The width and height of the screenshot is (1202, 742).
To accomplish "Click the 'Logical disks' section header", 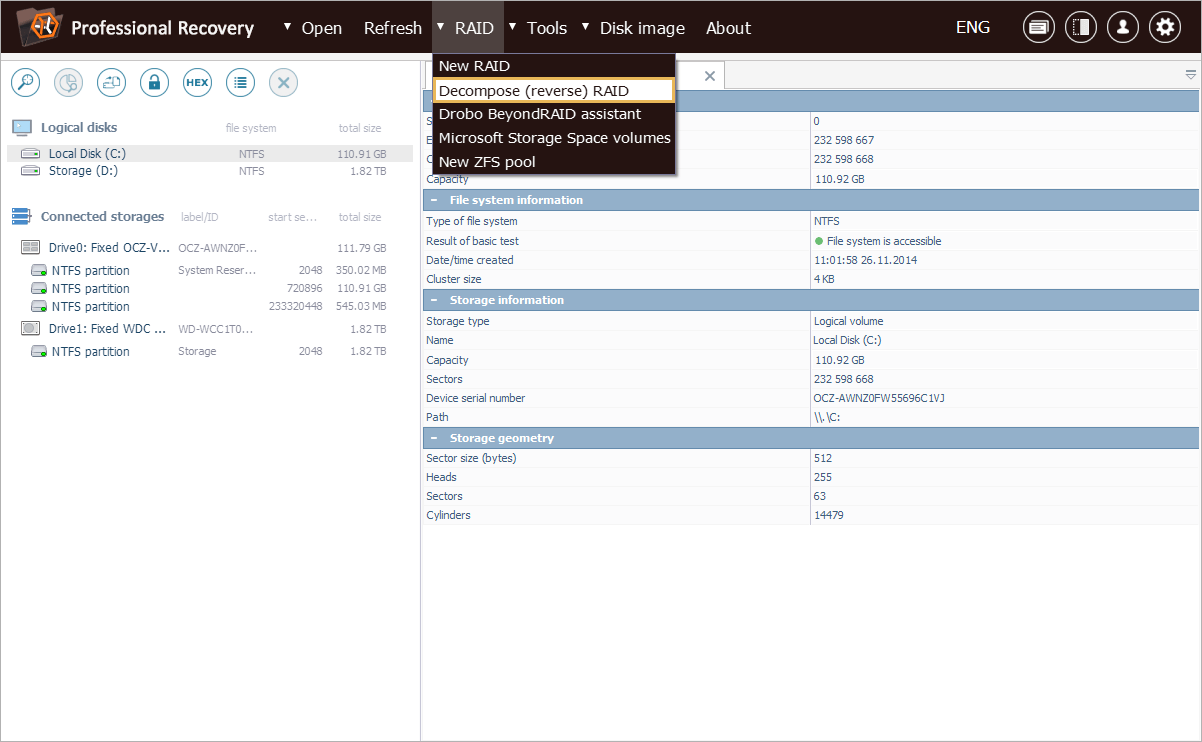I will click(x=79, y=127).
